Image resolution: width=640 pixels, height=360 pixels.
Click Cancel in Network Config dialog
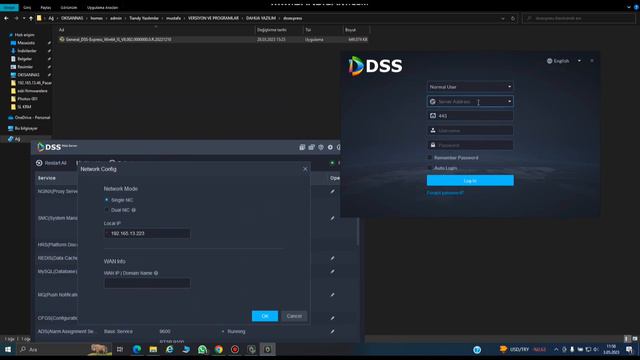294,316
